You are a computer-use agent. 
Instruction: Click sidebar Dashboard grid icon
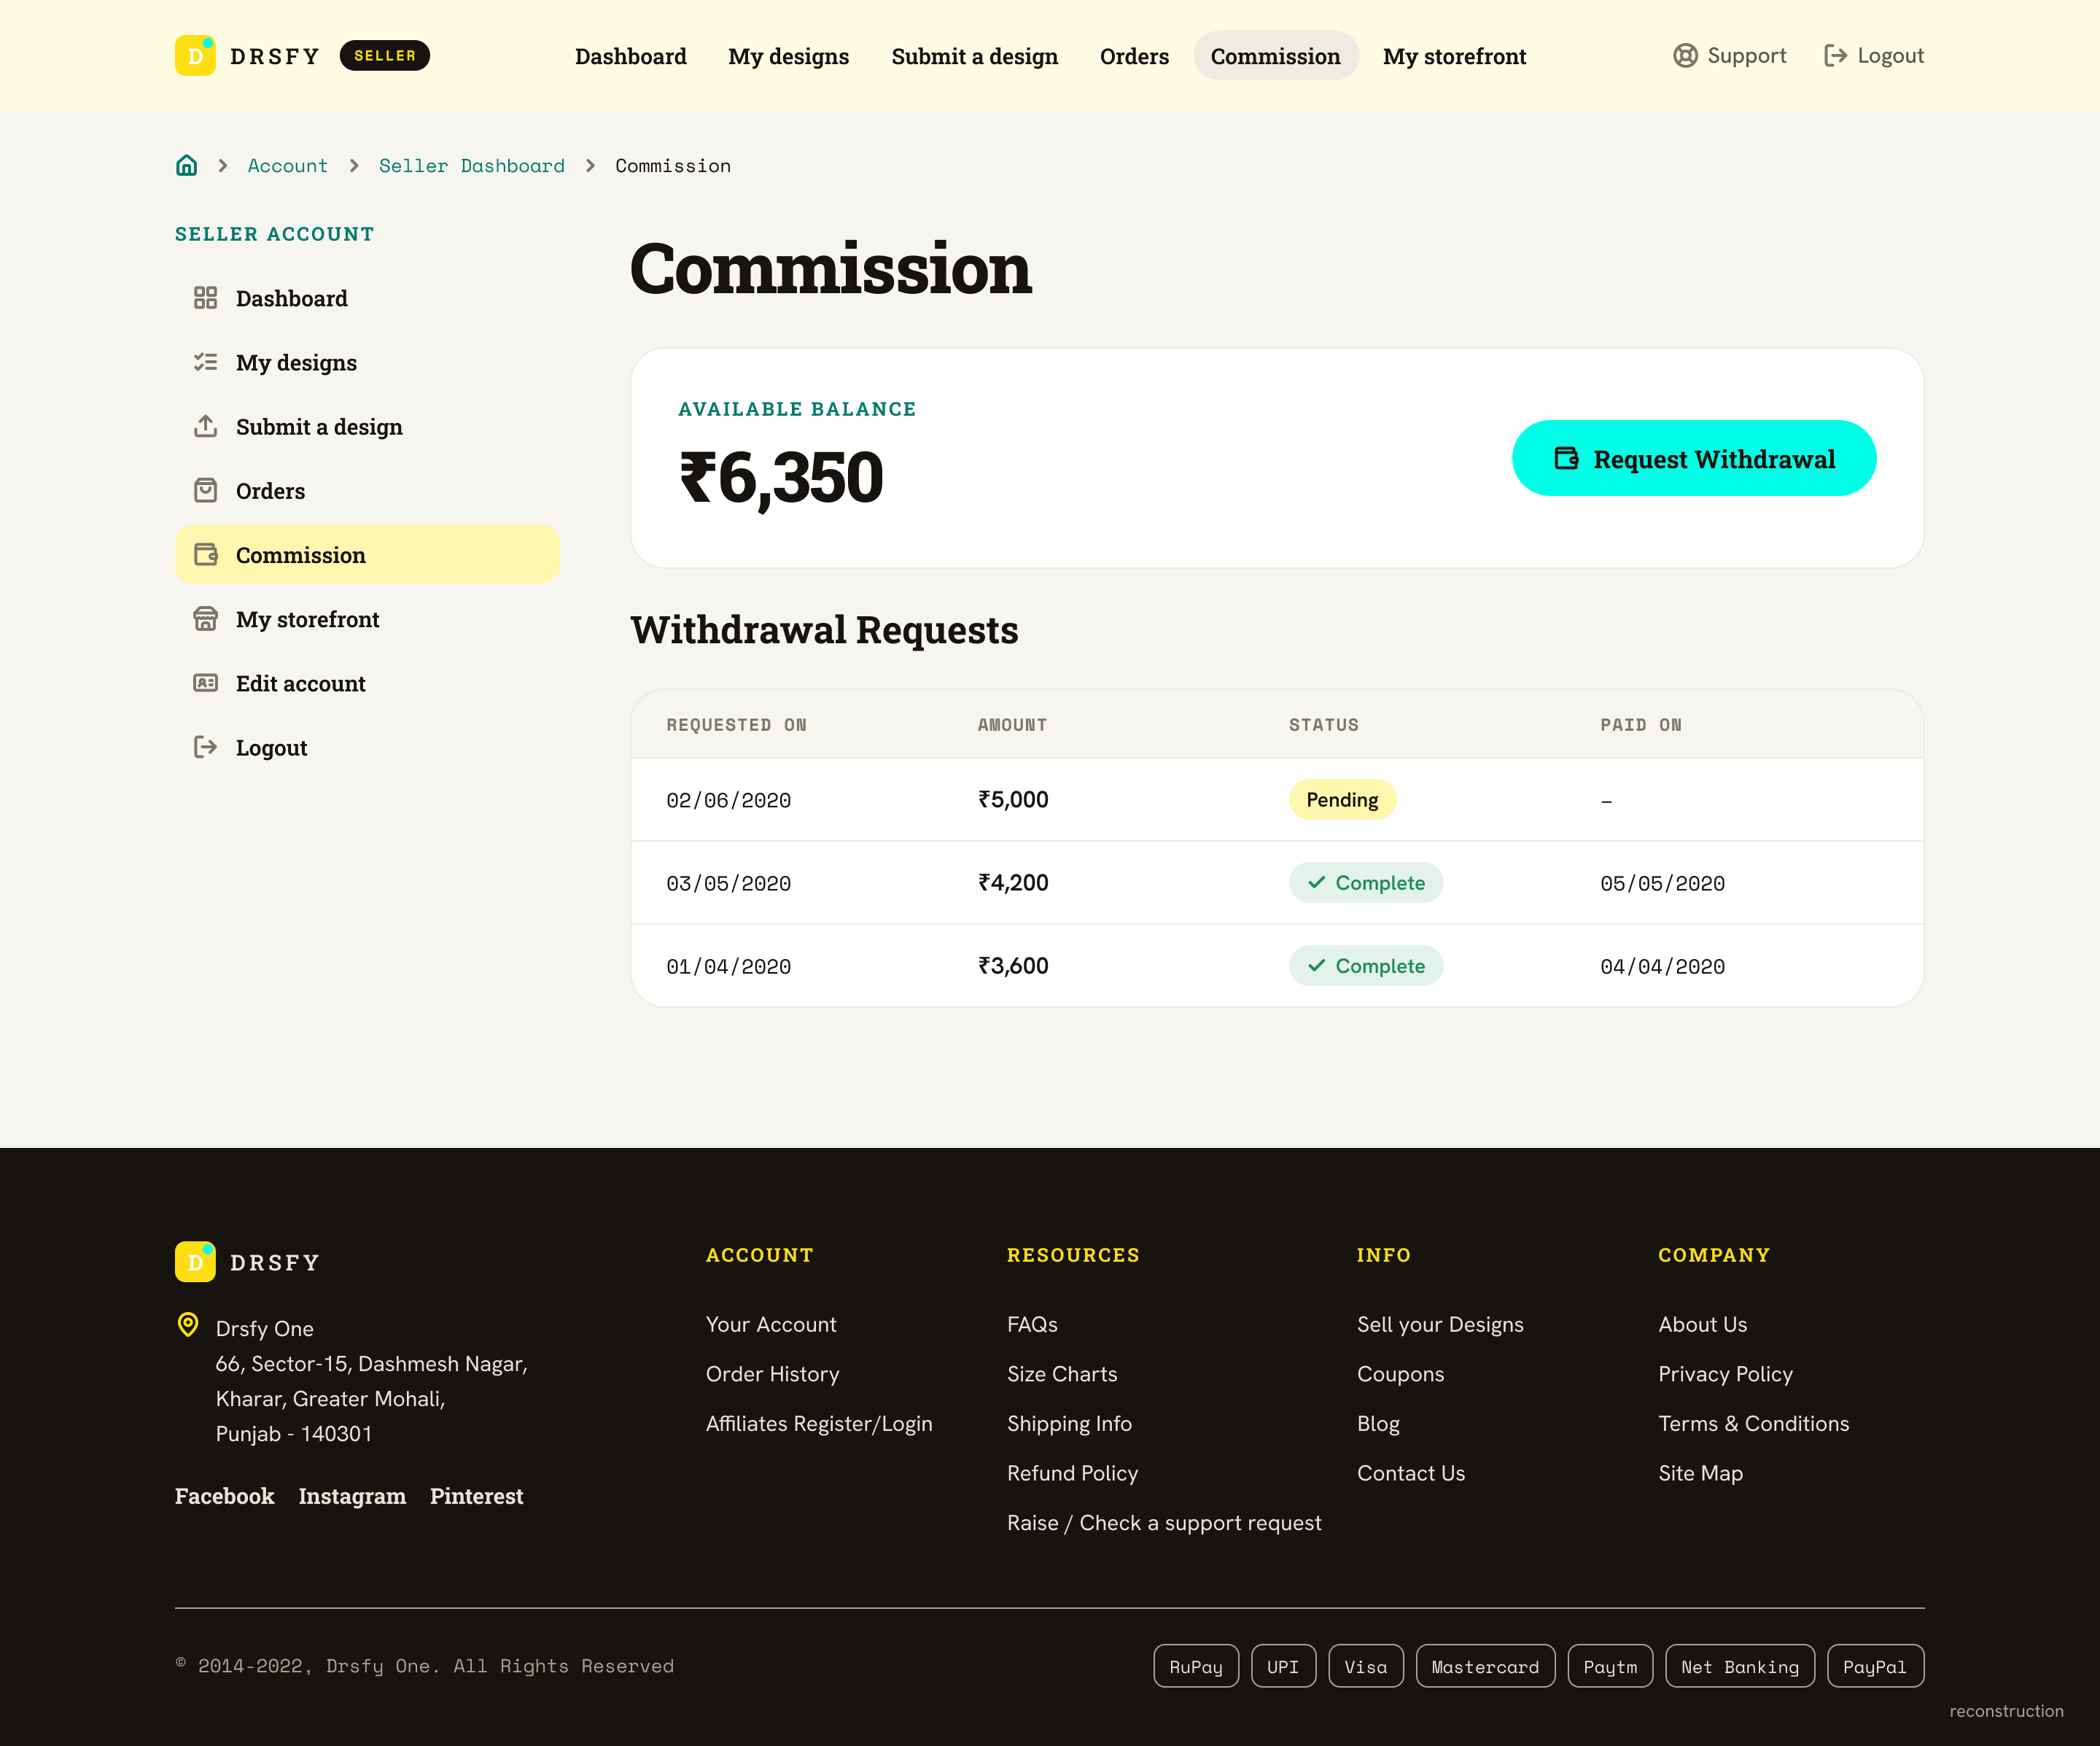pyautogui.click(x=205, y=298)
